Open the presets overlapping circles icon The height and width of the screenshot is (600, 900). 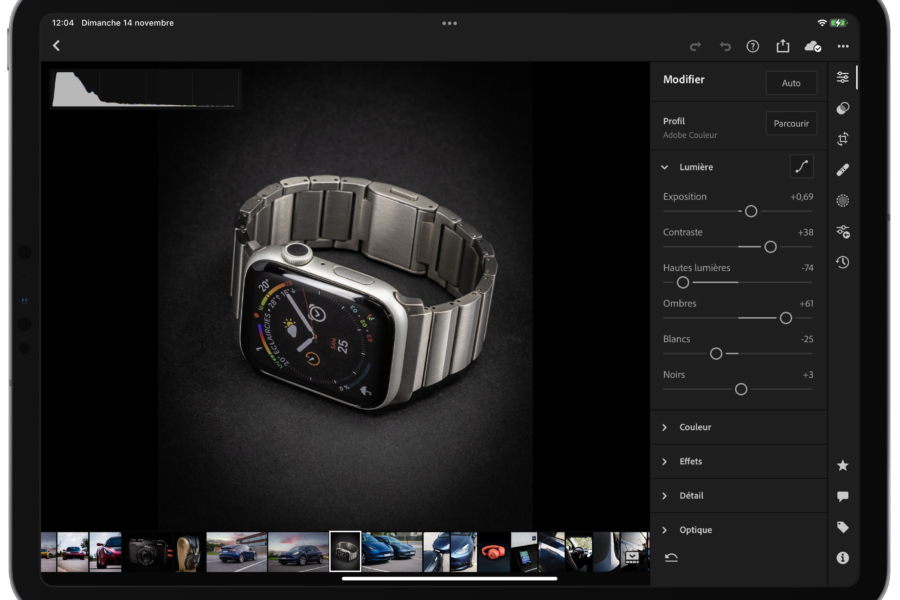843,108
